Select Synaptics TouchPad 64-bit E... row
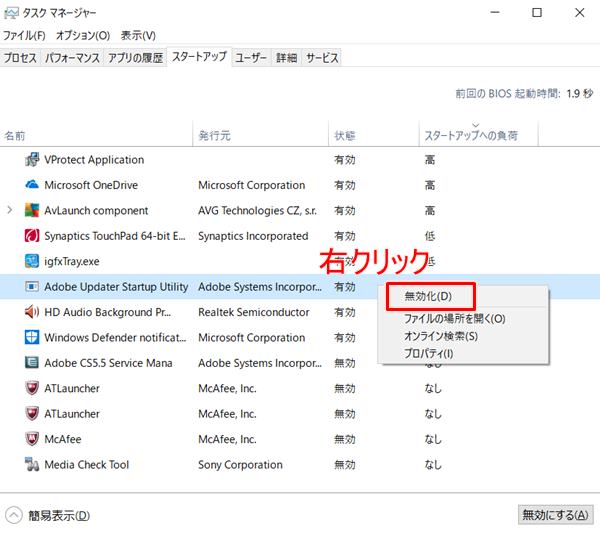This screenshot has height=533, width=600. pyautogui.click(x=115, y=236)
